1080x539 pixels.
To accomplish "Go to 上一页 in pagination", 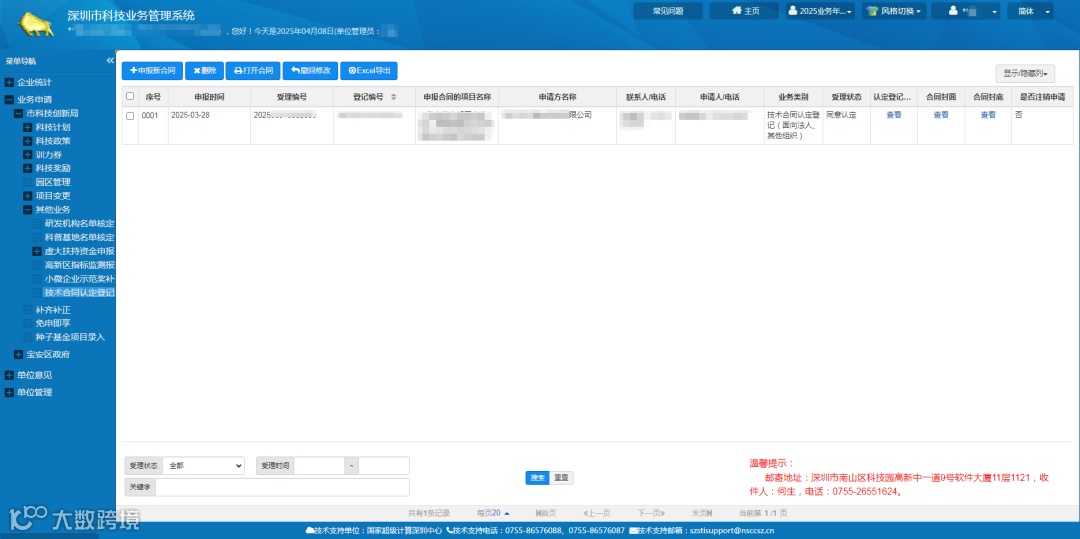I will 596,513.
